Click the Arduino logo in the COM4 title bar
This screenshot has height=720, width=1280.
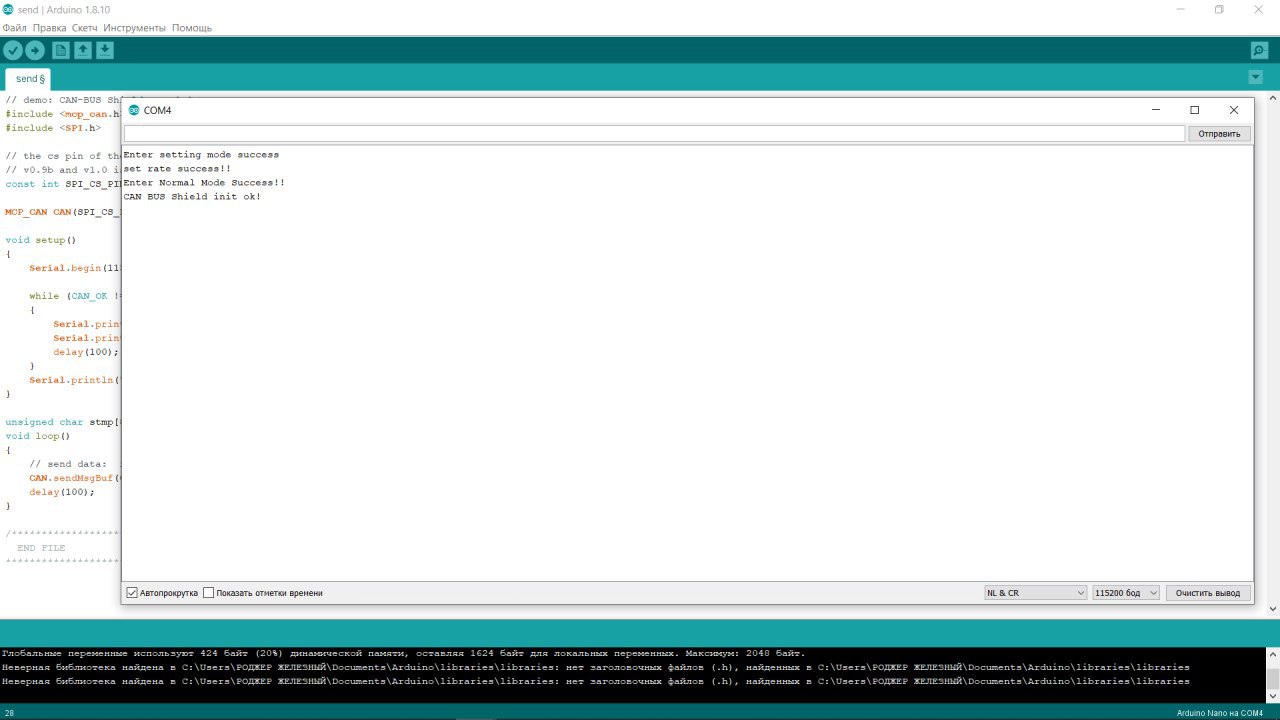134,110
